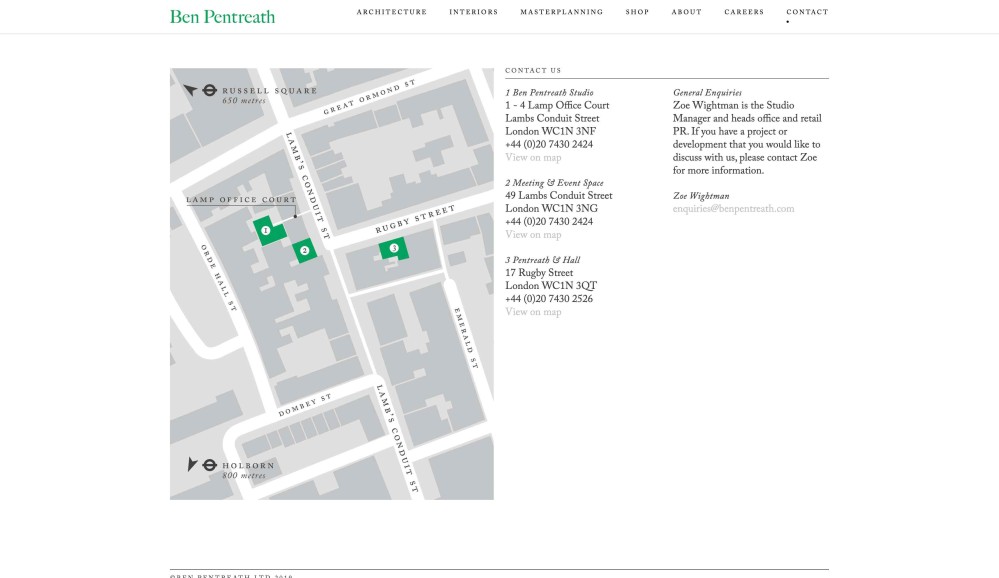Email enquiries@benpentreath.com
Screen dimensions: 999x578
coord(733,209)
